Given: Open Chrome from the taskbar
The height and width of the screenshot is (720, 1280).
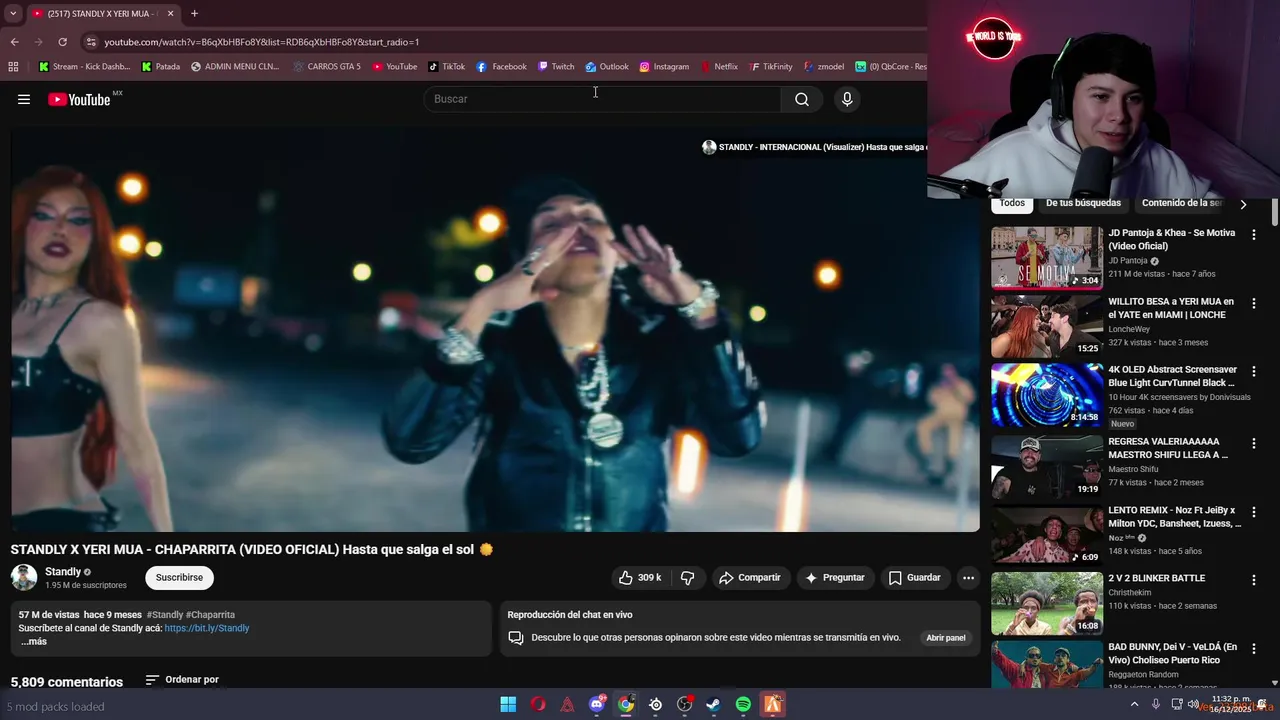Looking at the screenshot, I should (626, 705).
